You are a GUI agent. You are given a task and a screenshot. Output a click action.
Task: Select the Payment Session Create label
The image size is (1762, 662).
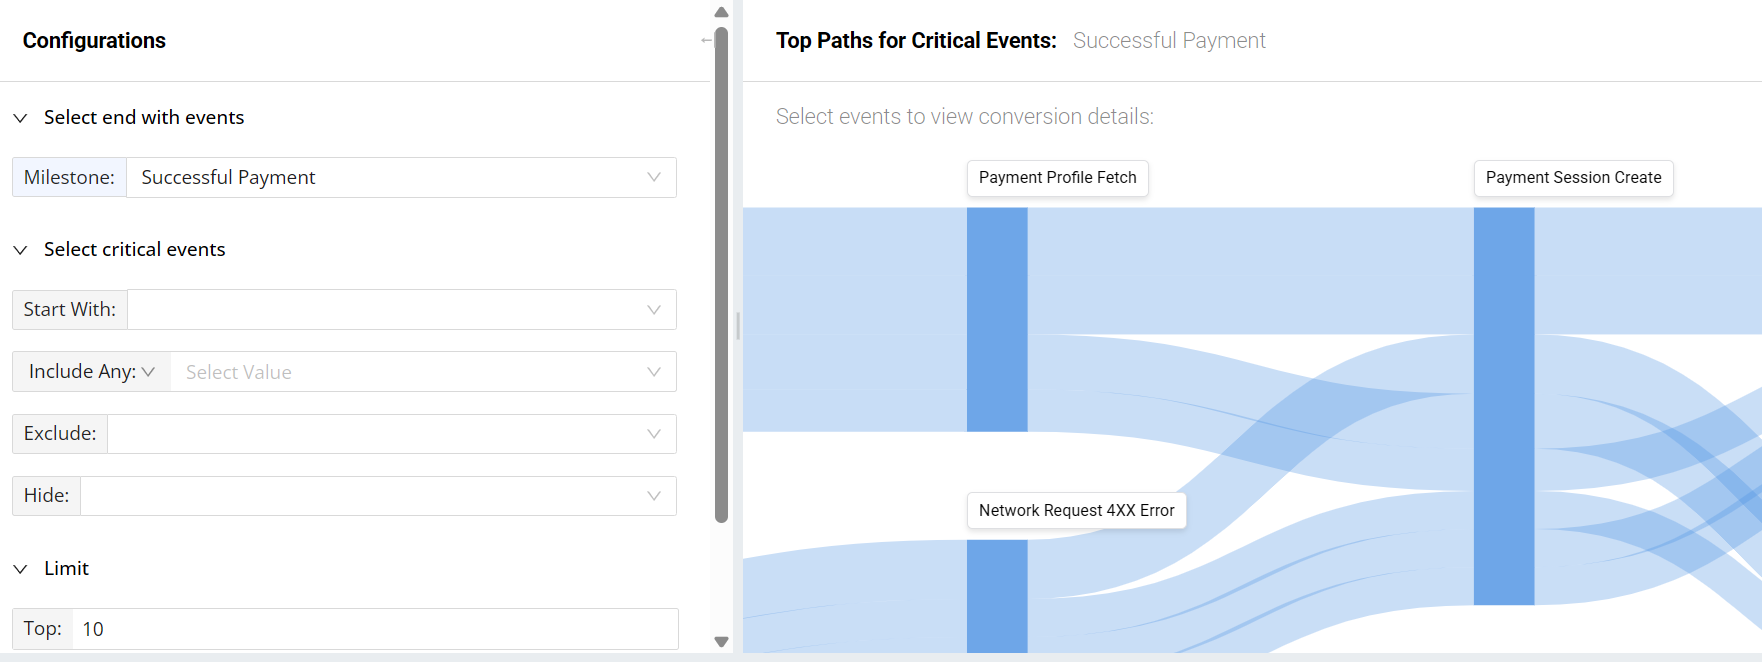click(1573, 178)
